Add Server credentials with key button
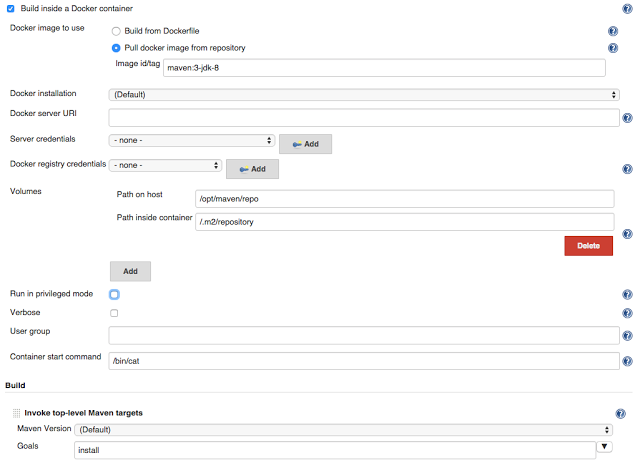Image resolution: width=640 pixels, height=463 pixels. [x=305, y=144]
